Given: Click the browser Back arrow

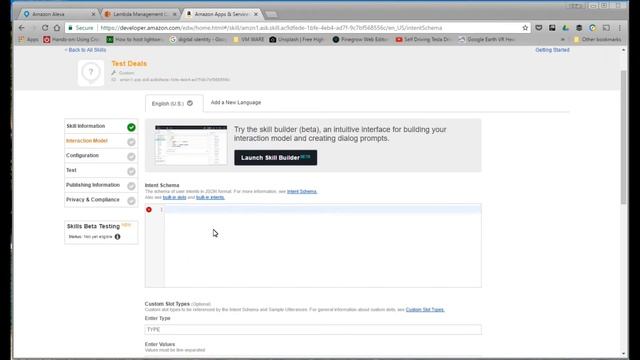Looking at the screenshot, I should [22, 28].
